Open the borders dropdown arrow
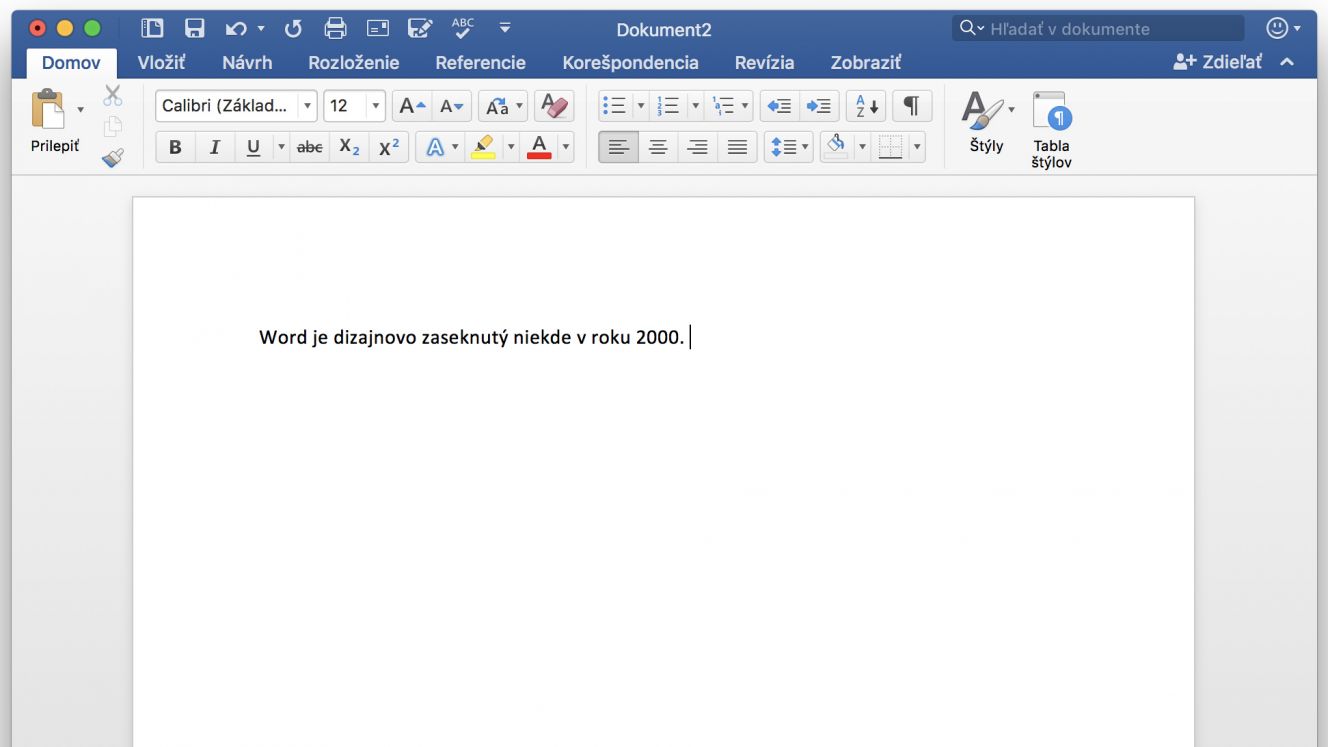1328x747 pixels. 917,147
